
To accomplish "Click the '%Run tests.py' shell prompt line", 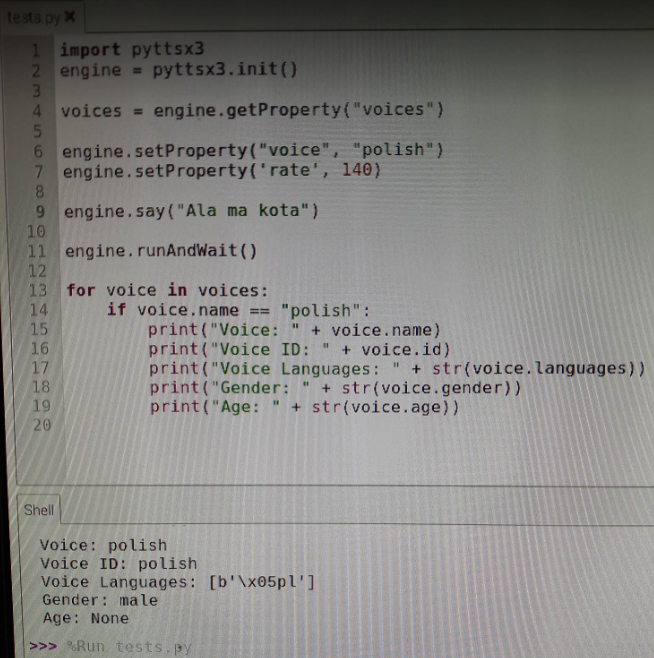I will coord(110,646).
